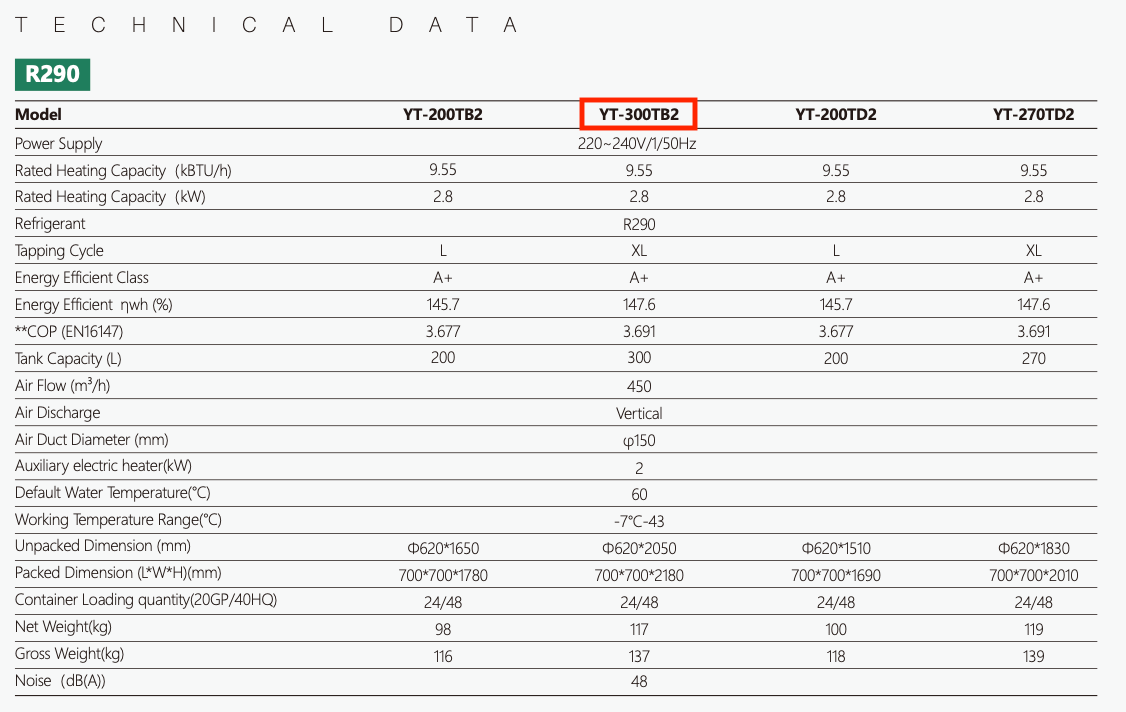This screenshot has height=712, width=1126.
Task: Click packed dimension 700*700*1690
Action: point(836,575)
